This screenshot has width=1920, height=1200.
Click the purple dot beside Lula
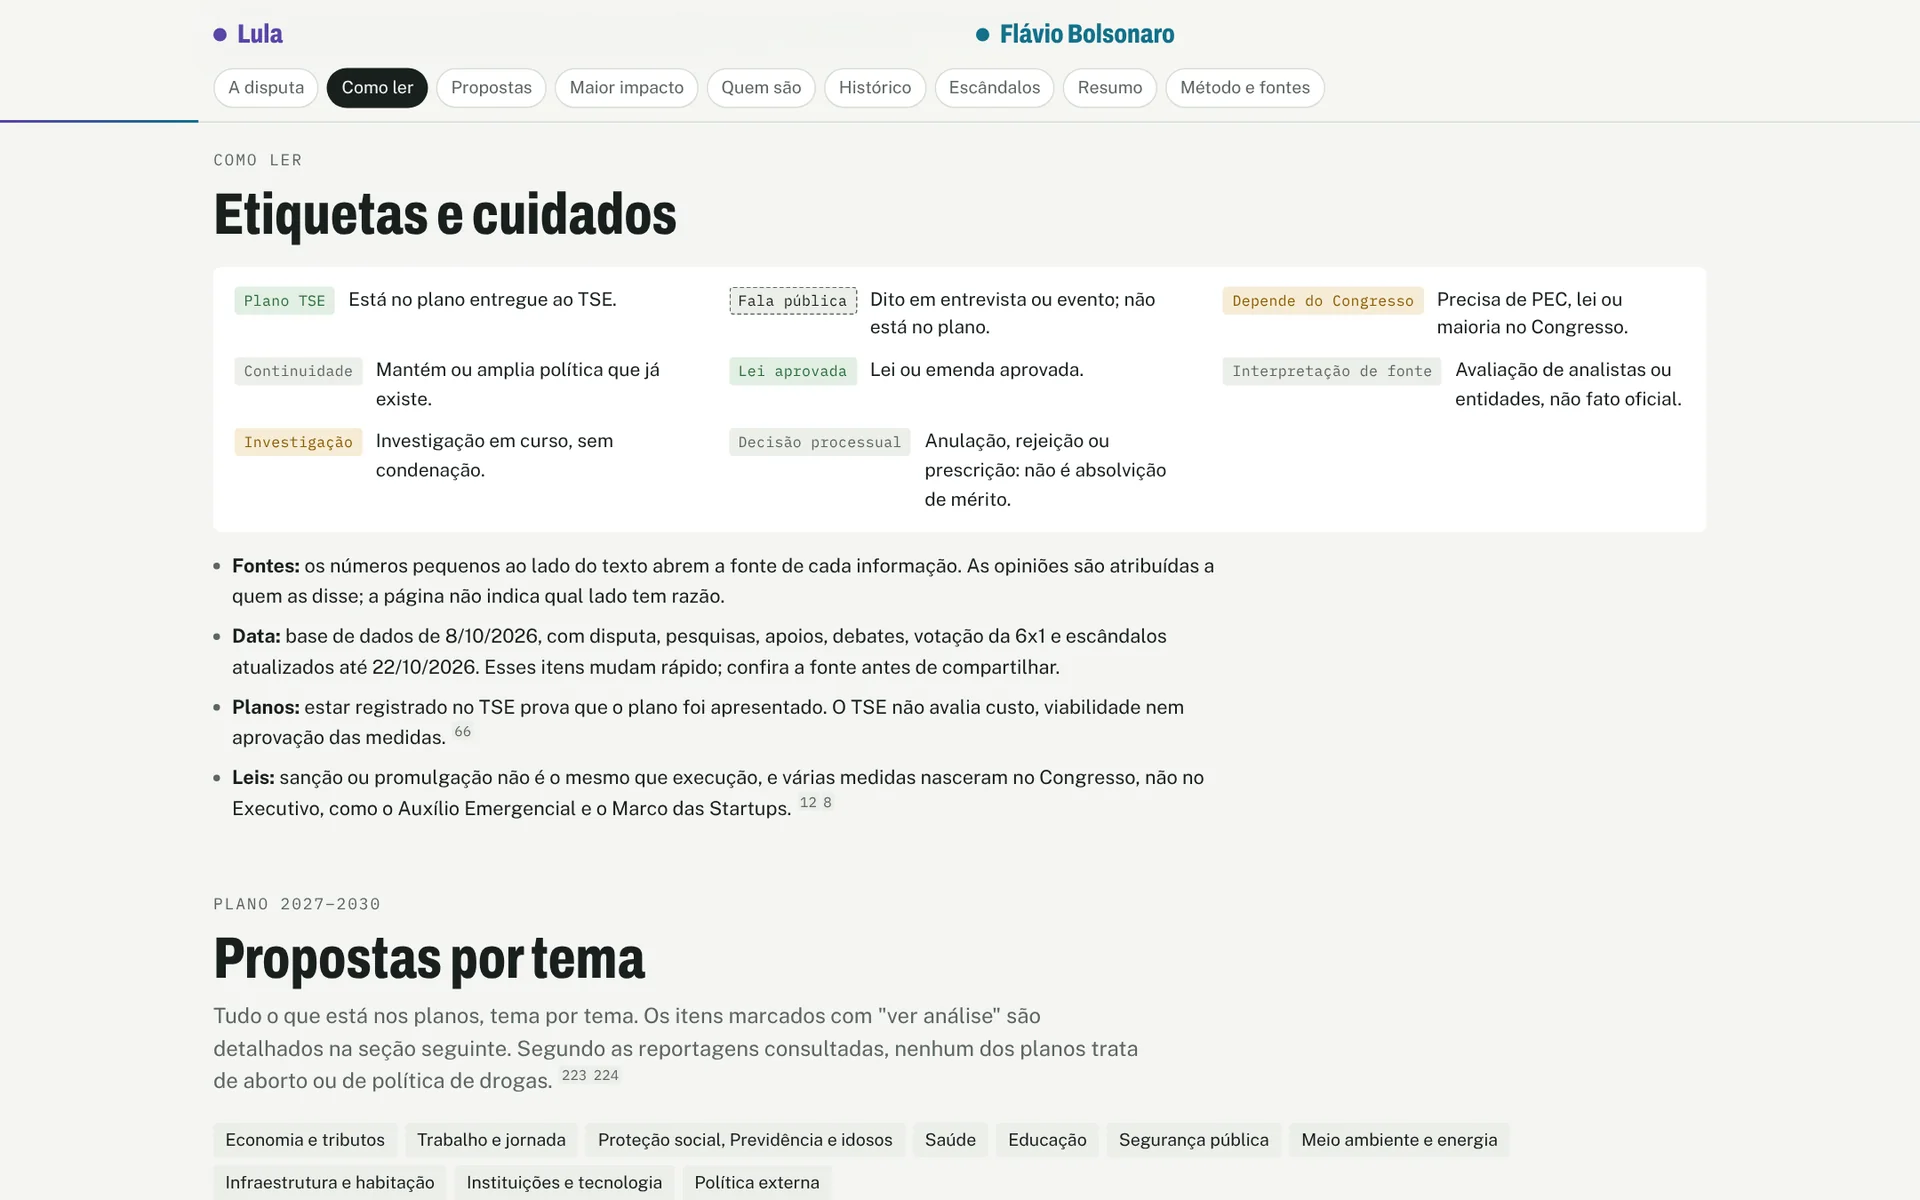click(x=220, y=35)
